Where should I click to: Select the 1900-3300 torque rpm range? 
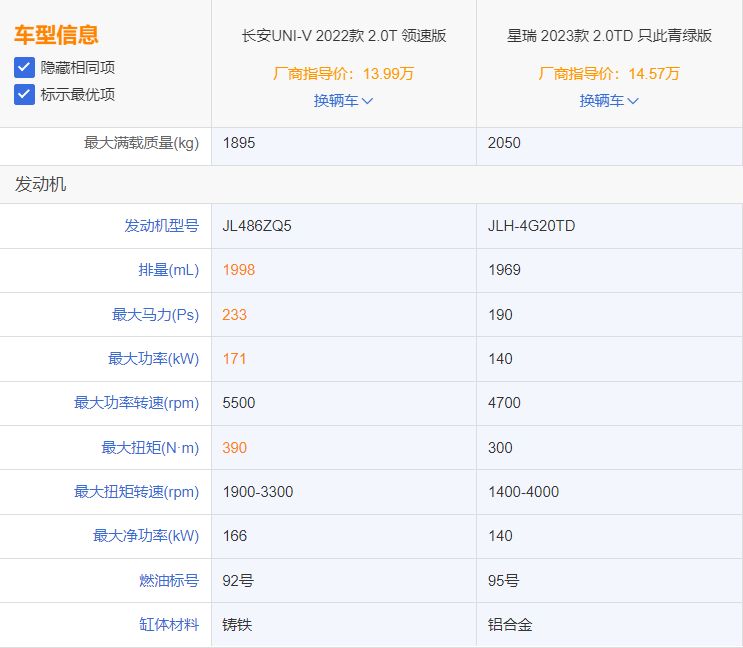258,492
